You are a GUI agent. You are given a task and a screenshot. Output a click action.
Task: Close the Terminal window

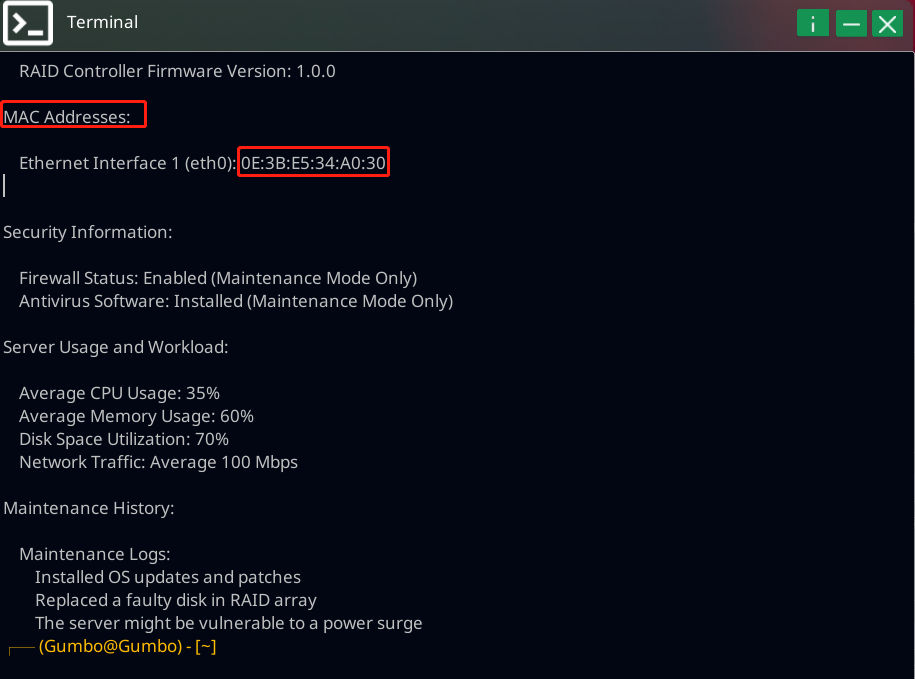click(887, 24)
